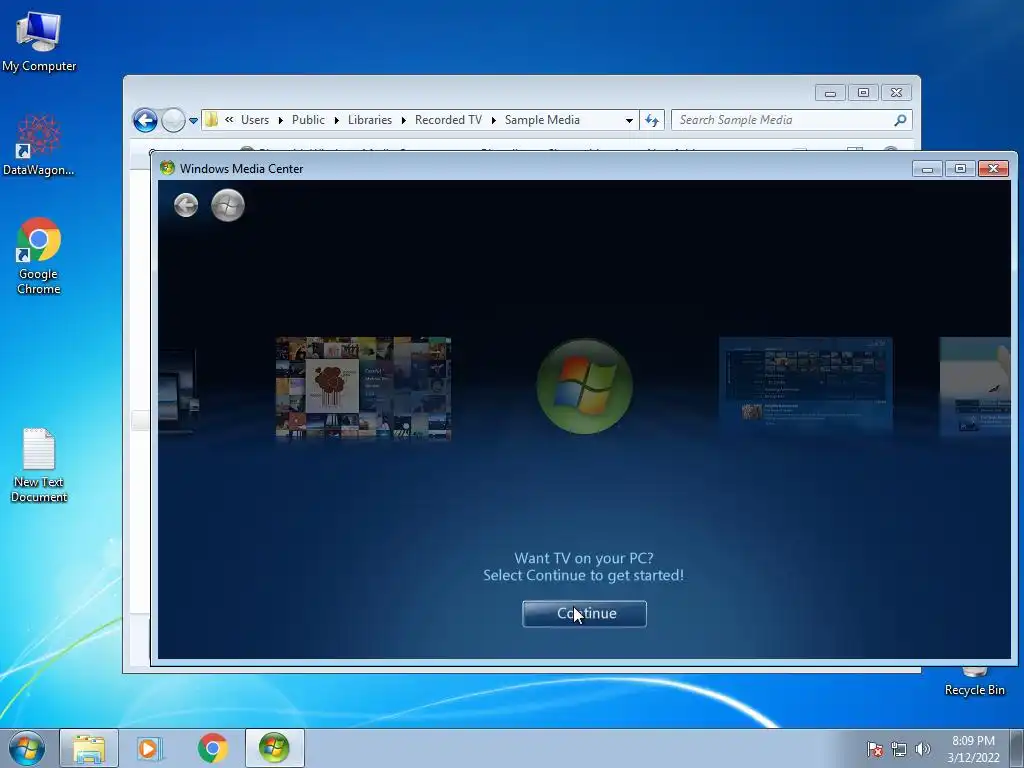Show hidden breadcrumb chevron in address bar
The width and height of the screenshot is (1024, 768).
[229, 120]
